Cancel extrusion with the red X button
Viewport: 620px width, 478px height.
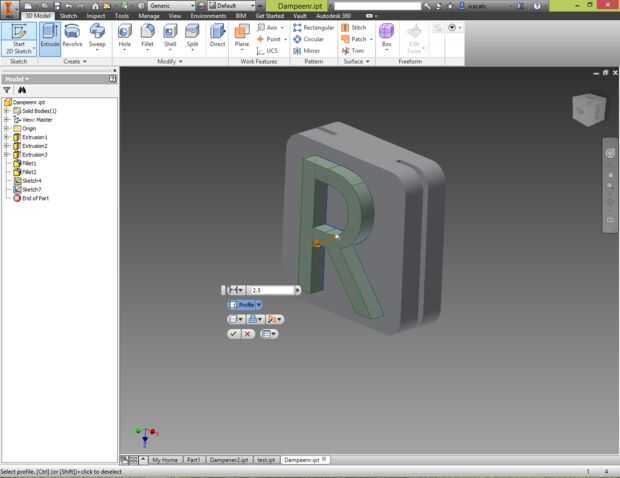(247, 333)
